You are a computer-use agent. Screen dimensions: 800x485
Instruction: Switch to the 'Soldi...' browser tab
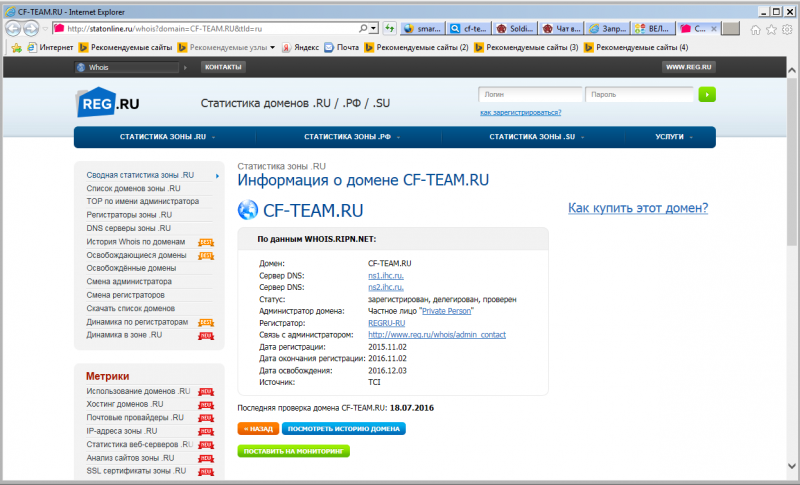pos(514,29)
